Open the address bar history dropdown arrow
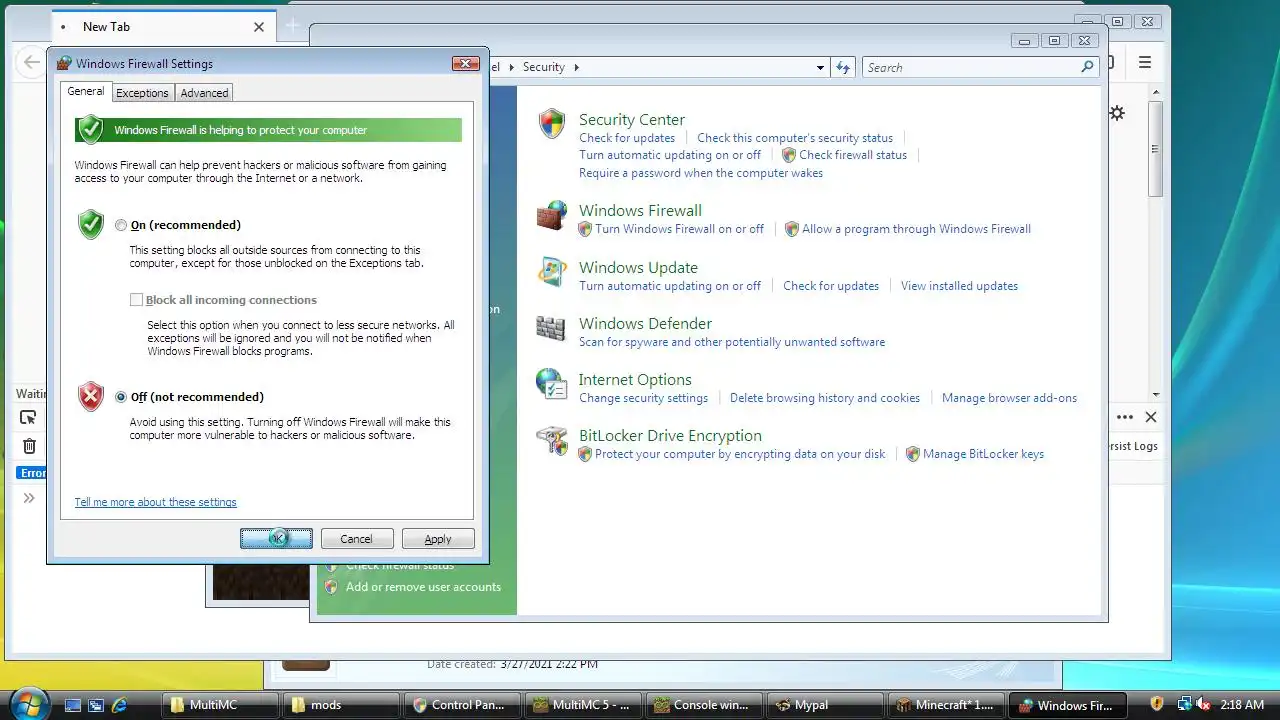The width and height of the screenshot is (1280, 720). pos(820,67)
